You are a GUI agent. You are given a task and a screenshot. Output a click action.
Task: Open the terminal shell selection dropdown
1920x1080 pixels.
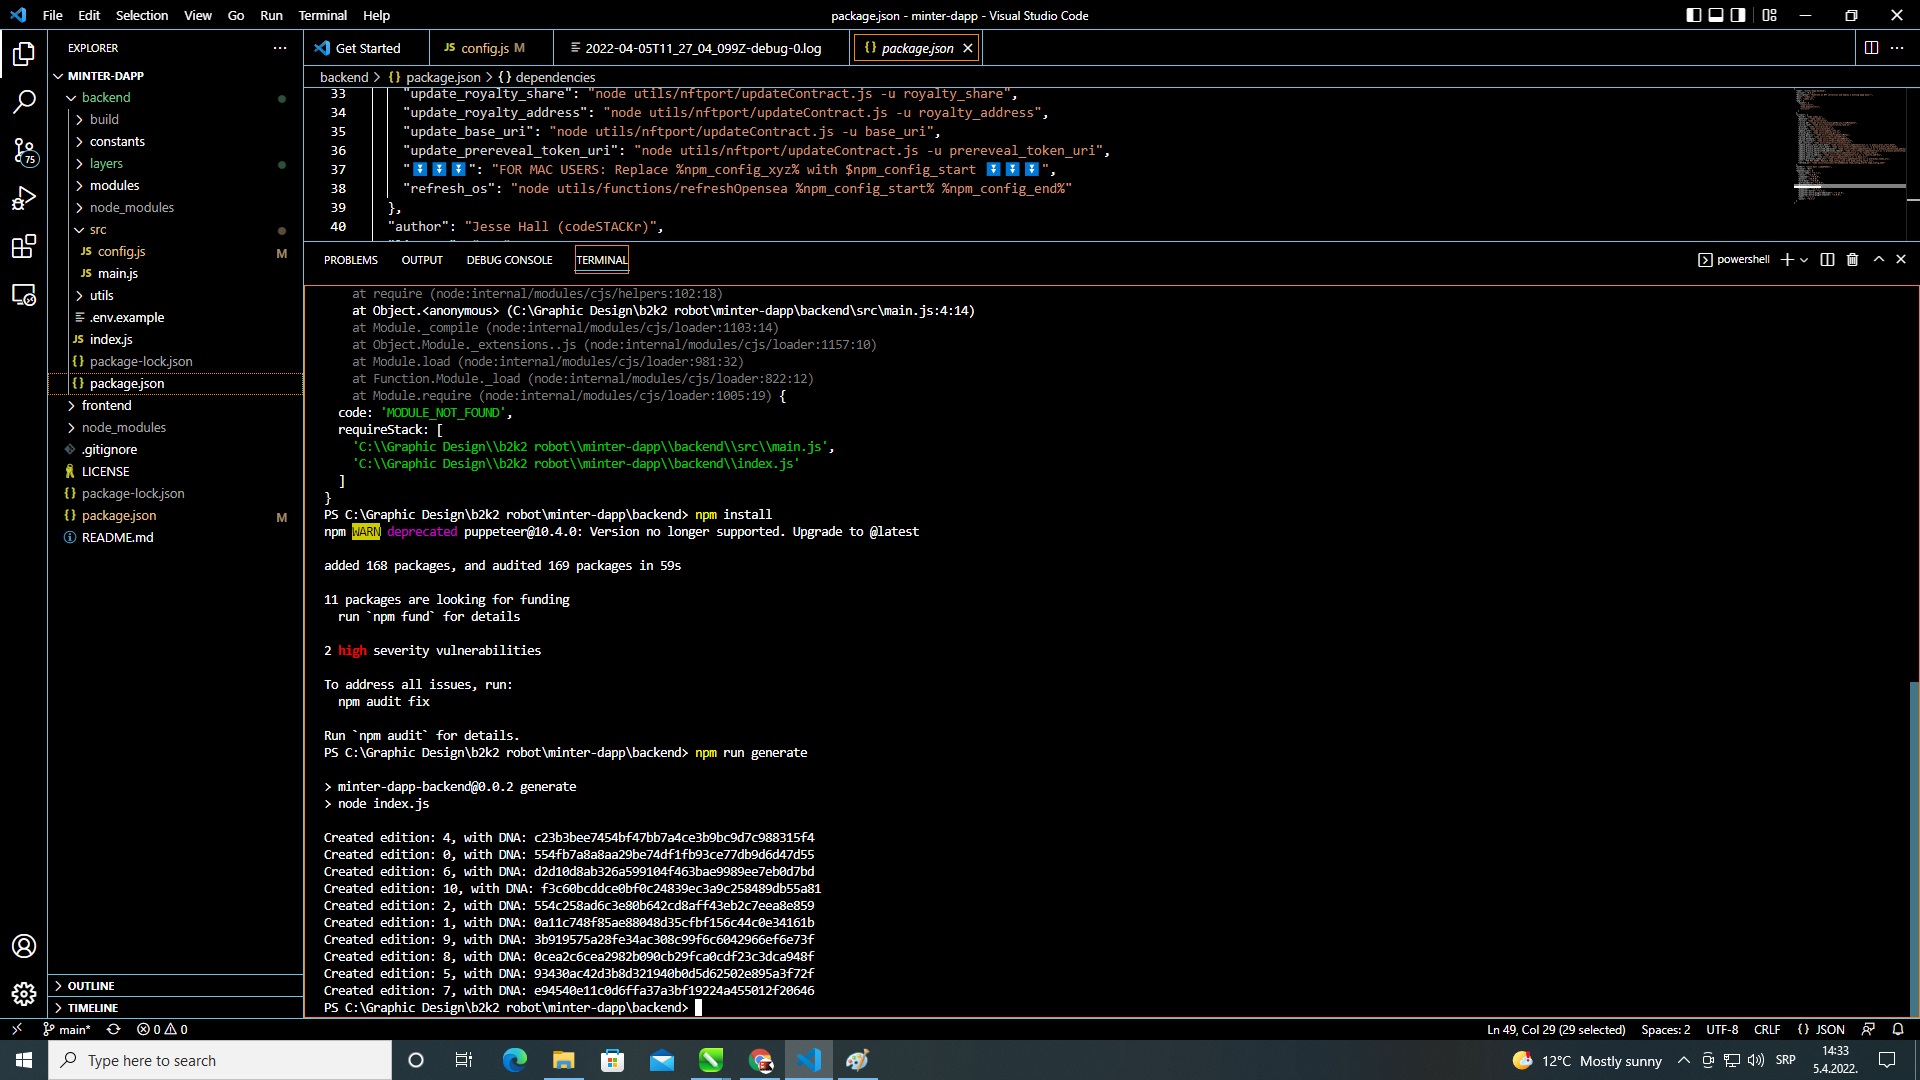[x=1805, y=259]
